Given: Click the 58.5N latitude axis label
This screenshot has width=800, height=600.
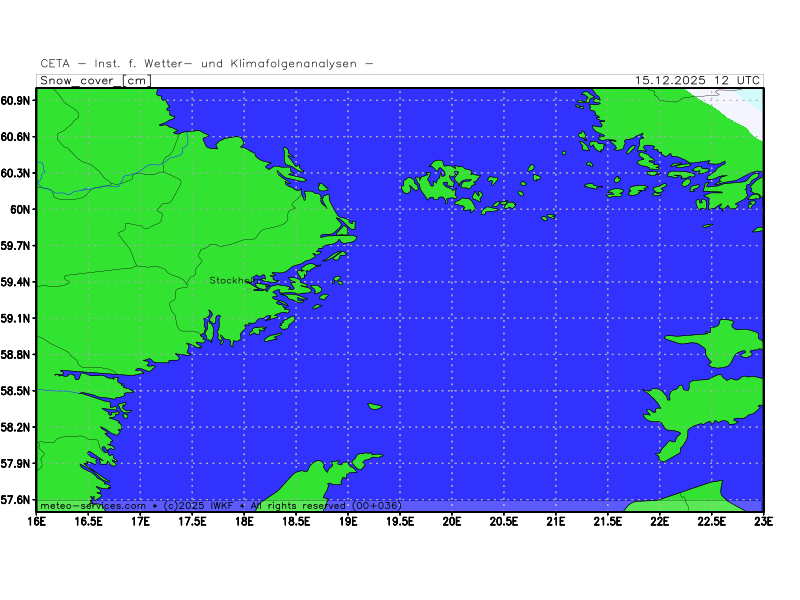Looking at the screenshot, I should coord(17,391).
